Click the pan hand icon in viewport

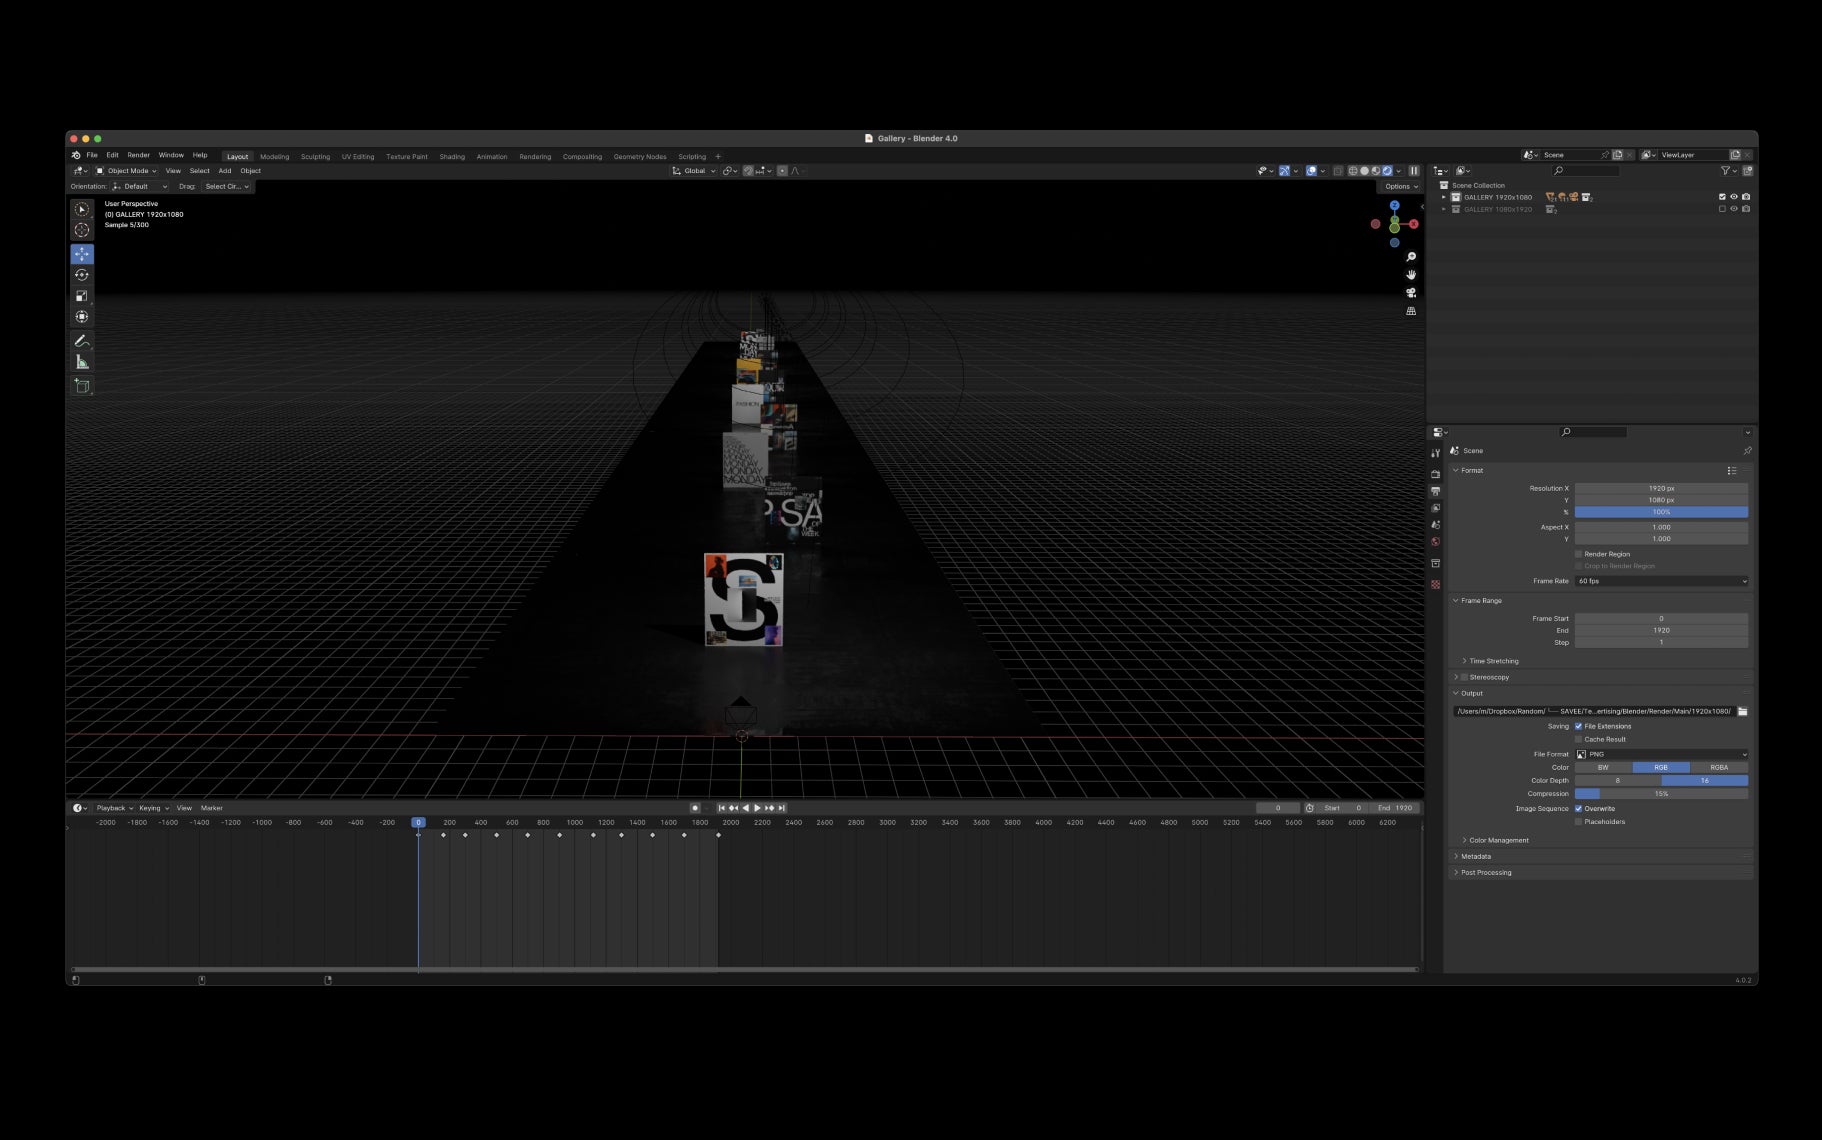(1411, 275)
